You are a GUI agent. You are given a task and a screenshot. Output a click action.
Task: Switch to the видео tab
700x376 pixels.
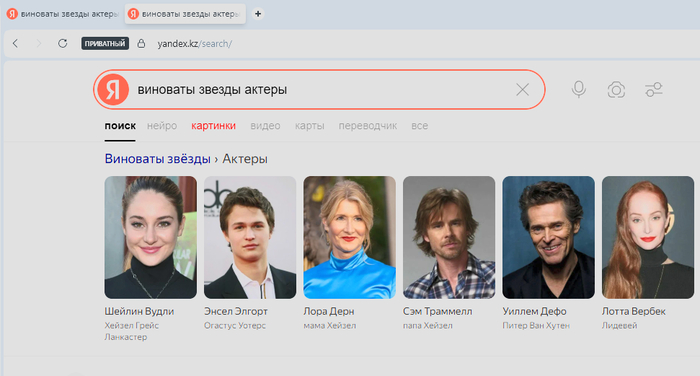(x=265, y=126)
